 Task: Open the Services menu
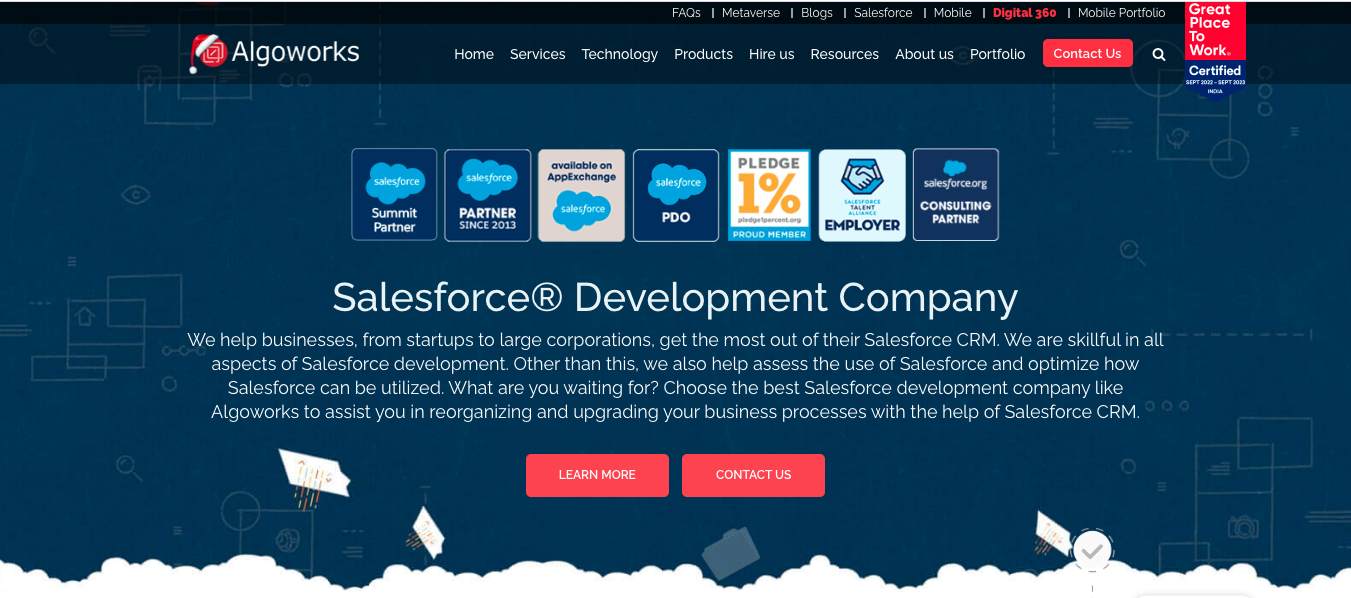[538, 54]
